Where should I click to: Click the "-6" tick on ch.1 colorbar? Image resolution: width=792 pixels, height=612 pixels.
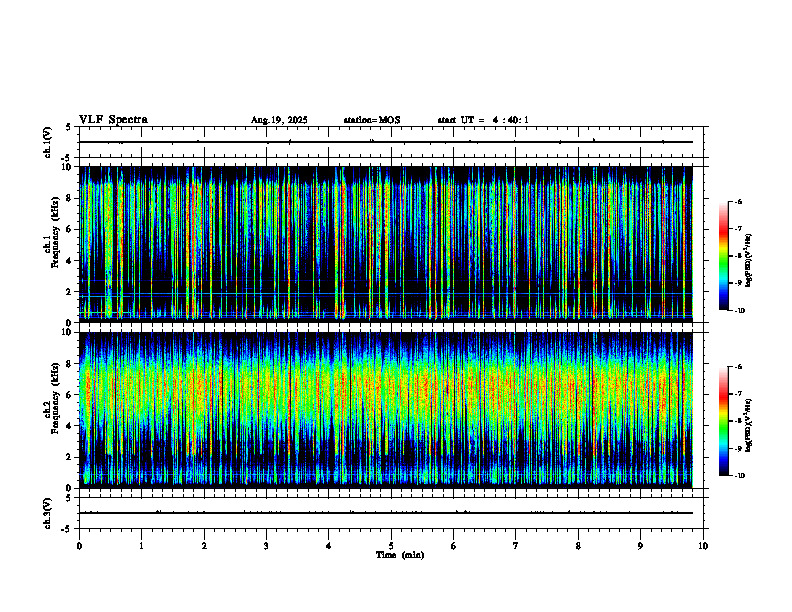tap(739, 202)
